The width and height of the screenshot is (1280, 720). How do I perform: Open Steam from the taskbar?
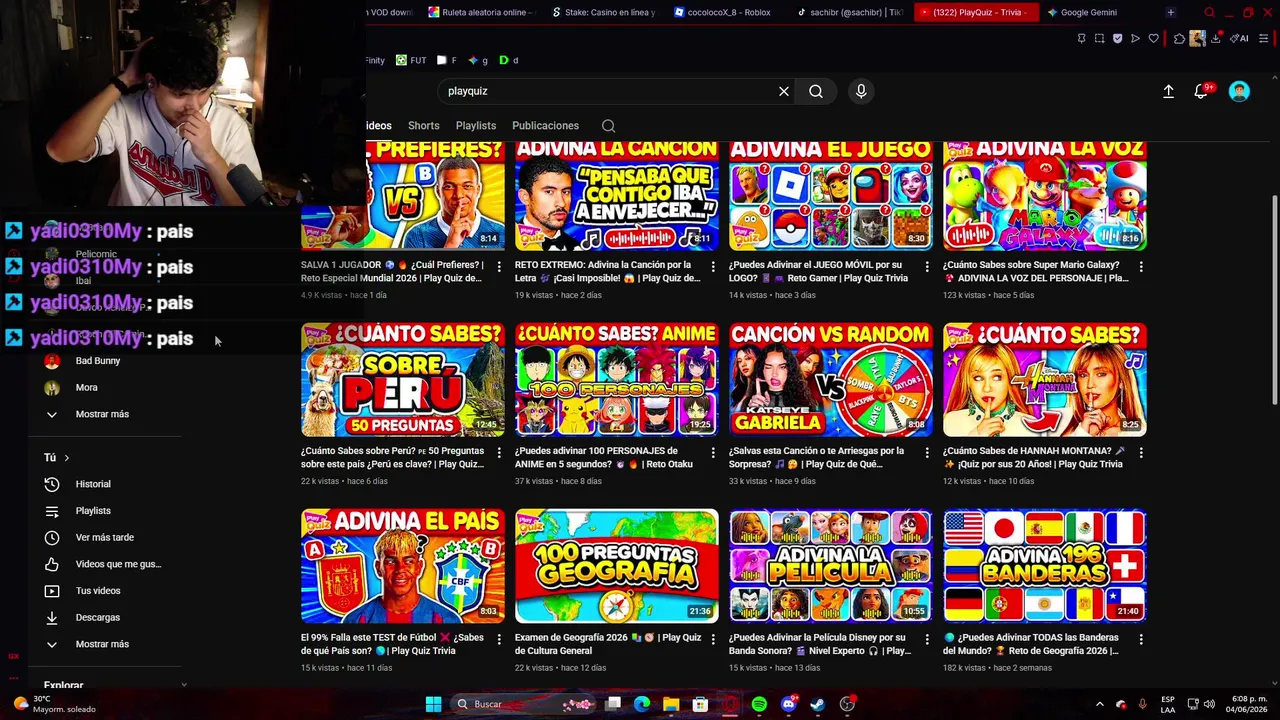click(817, 704)
